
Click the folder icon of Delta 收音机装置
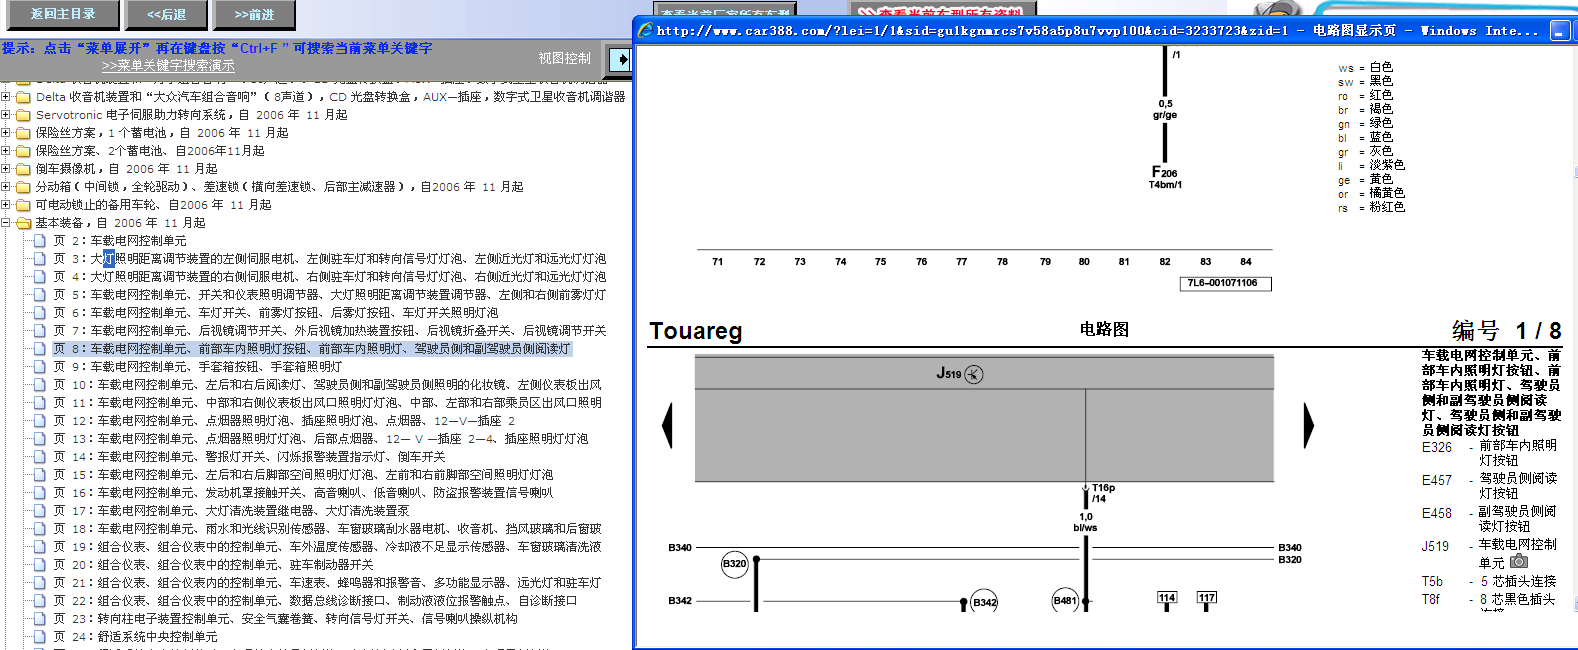point(24,97)
